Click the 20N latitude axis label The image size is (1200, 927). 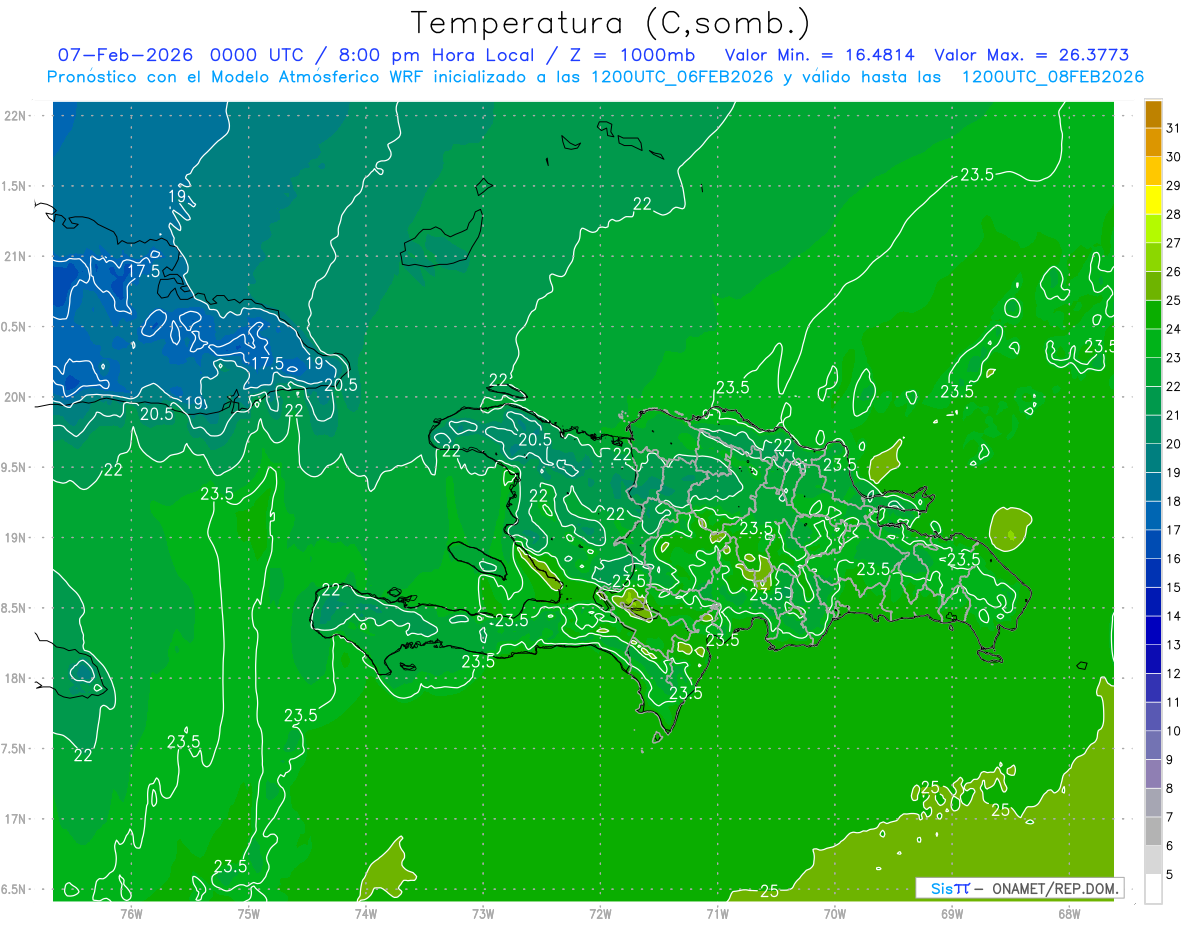tap(15, 397)
